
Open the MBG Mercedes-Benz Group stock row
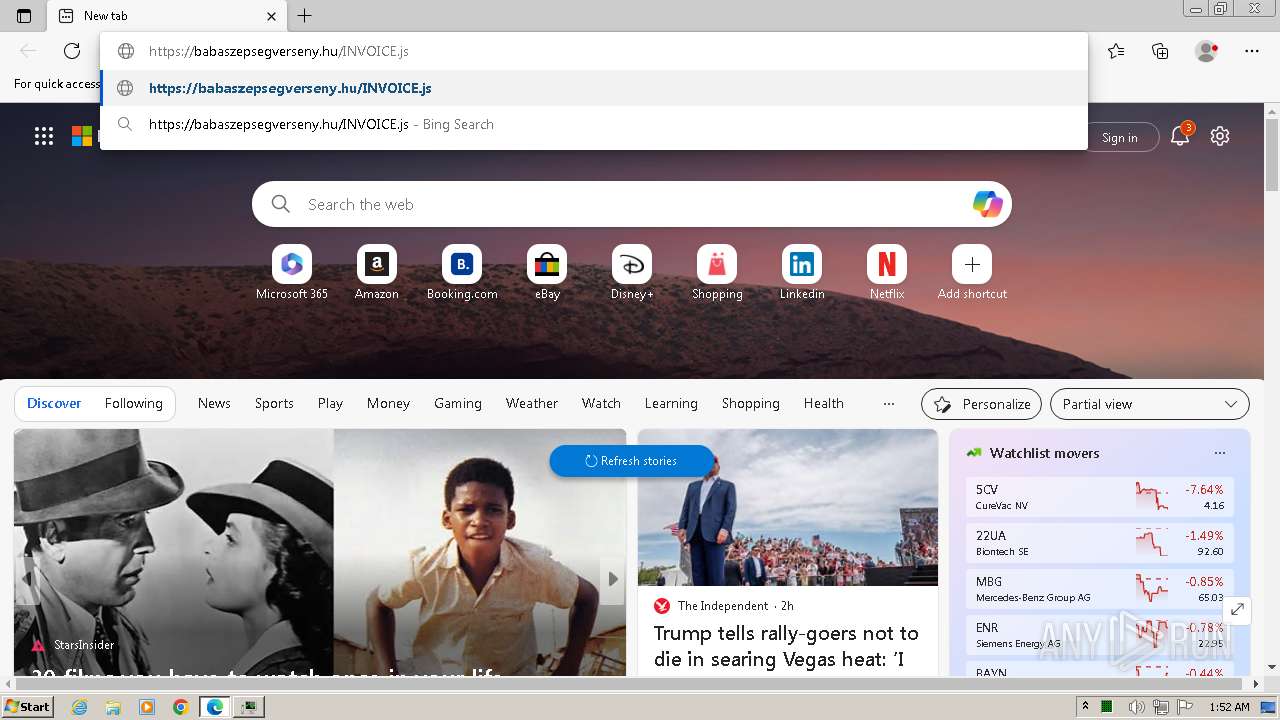(x=1100, y=589)
